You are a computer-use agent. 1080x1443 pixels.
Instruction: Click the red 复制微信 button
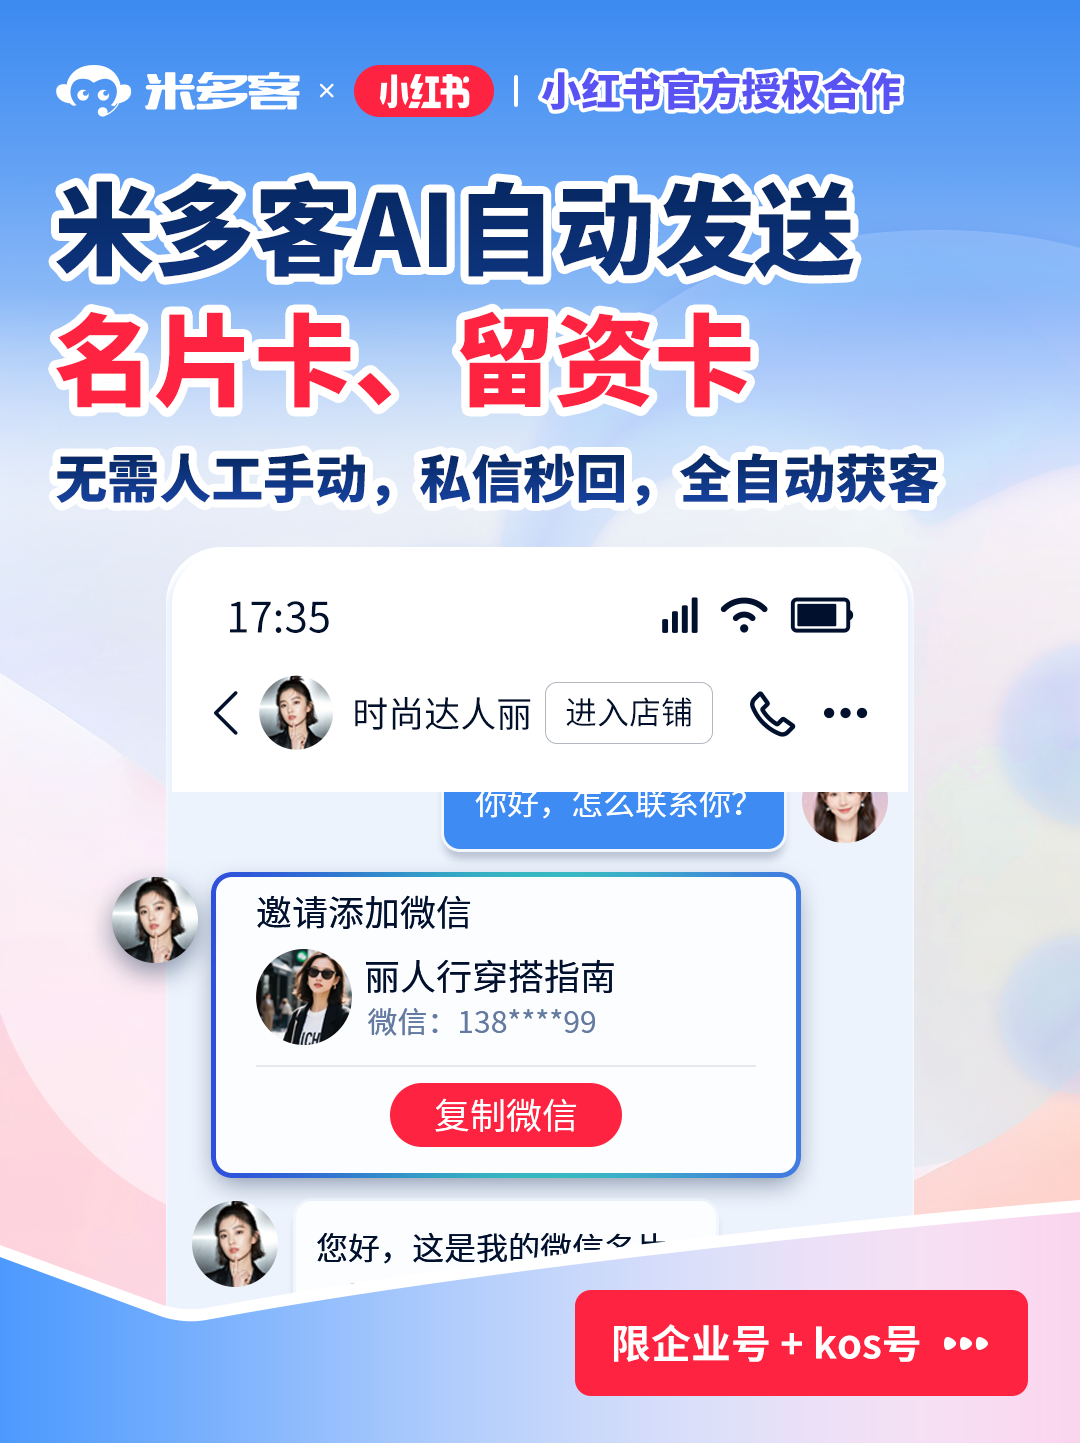[x=506, y=1115]
